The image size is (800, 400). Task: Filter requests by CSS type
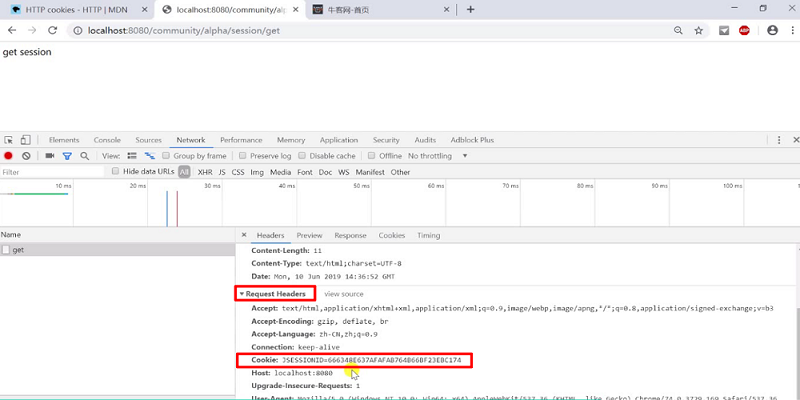tap(238, 172)
